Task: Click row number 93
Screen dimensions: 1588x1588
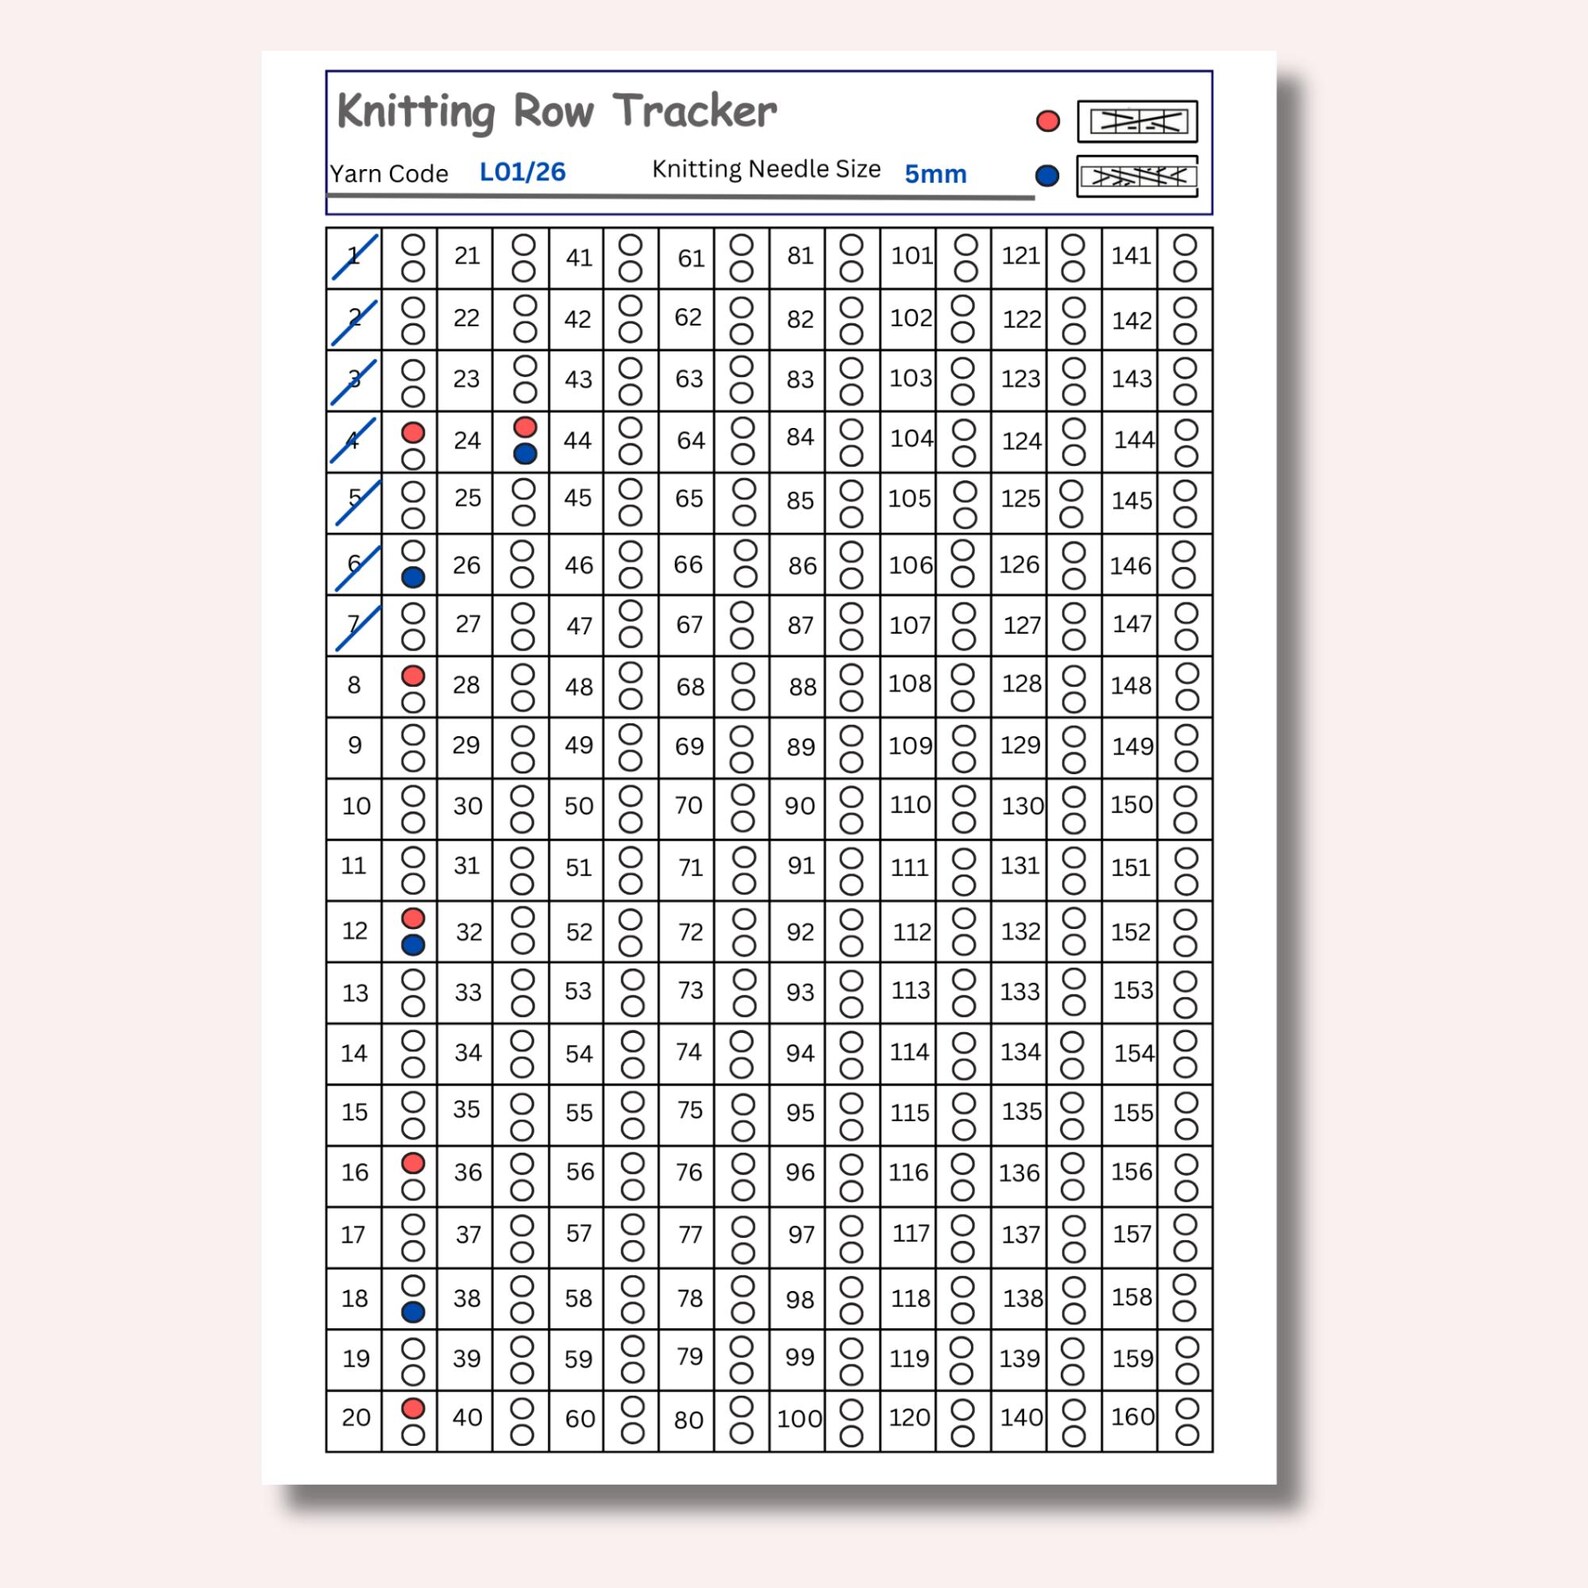Action: 800,992
